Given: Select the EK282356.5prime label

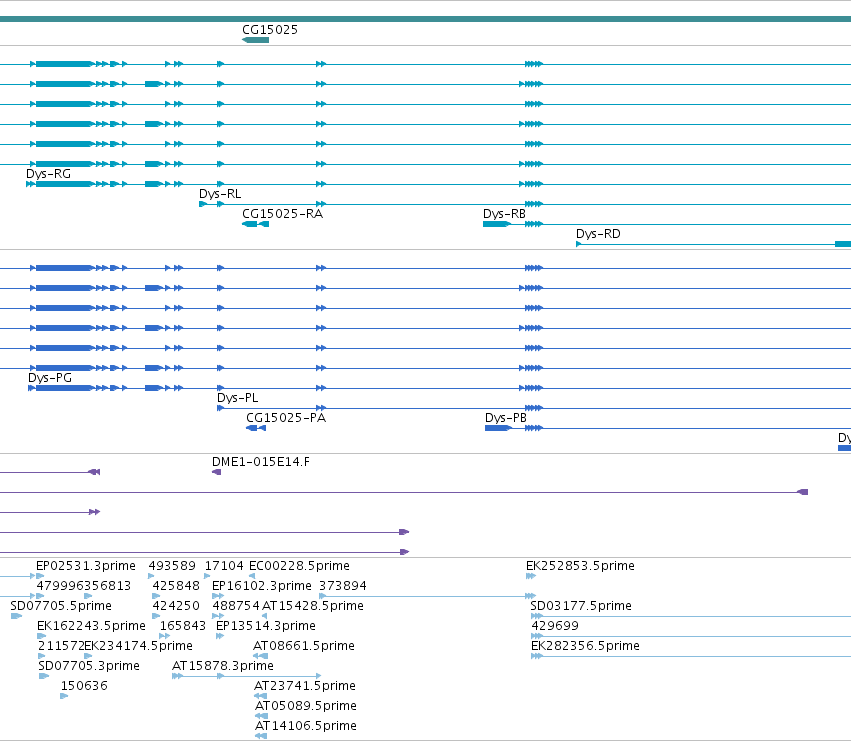Looking at the screenshot, I should coord(585,646).
